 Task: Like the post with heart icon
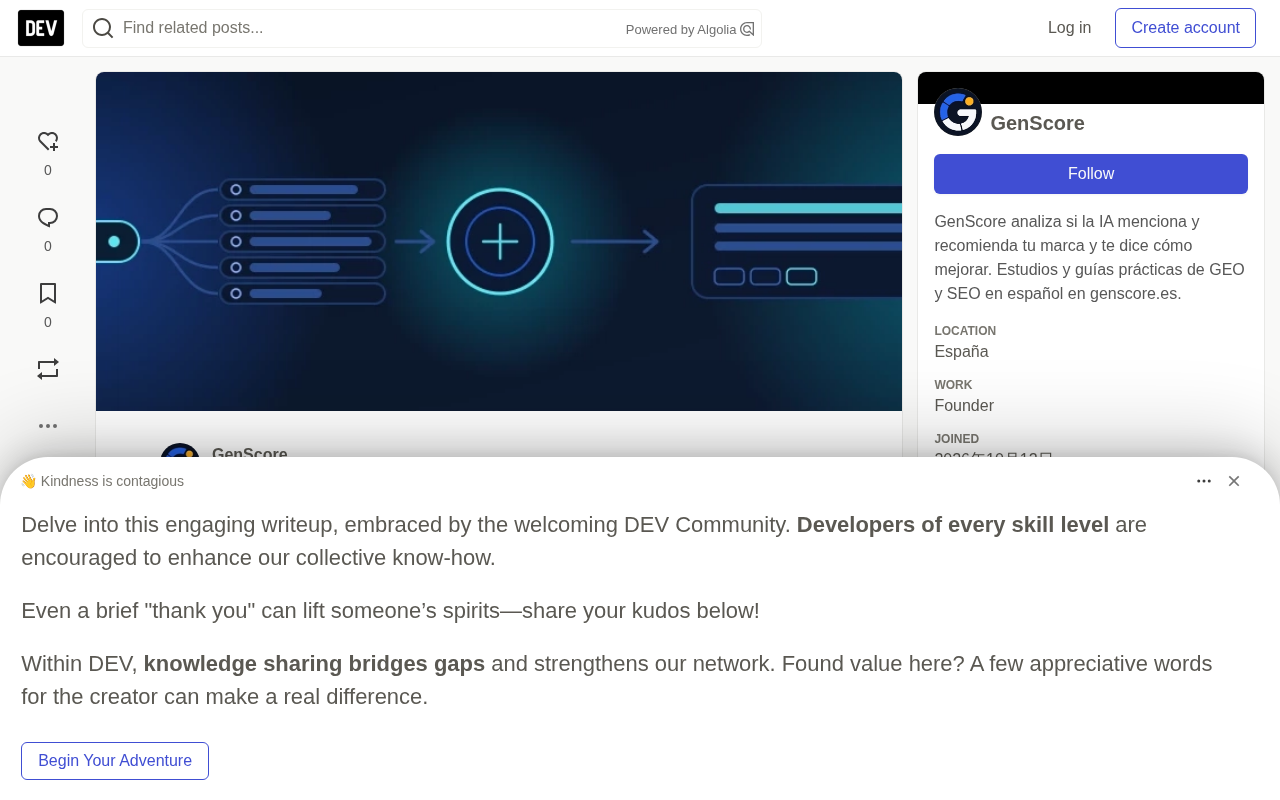tap(48, 142)
